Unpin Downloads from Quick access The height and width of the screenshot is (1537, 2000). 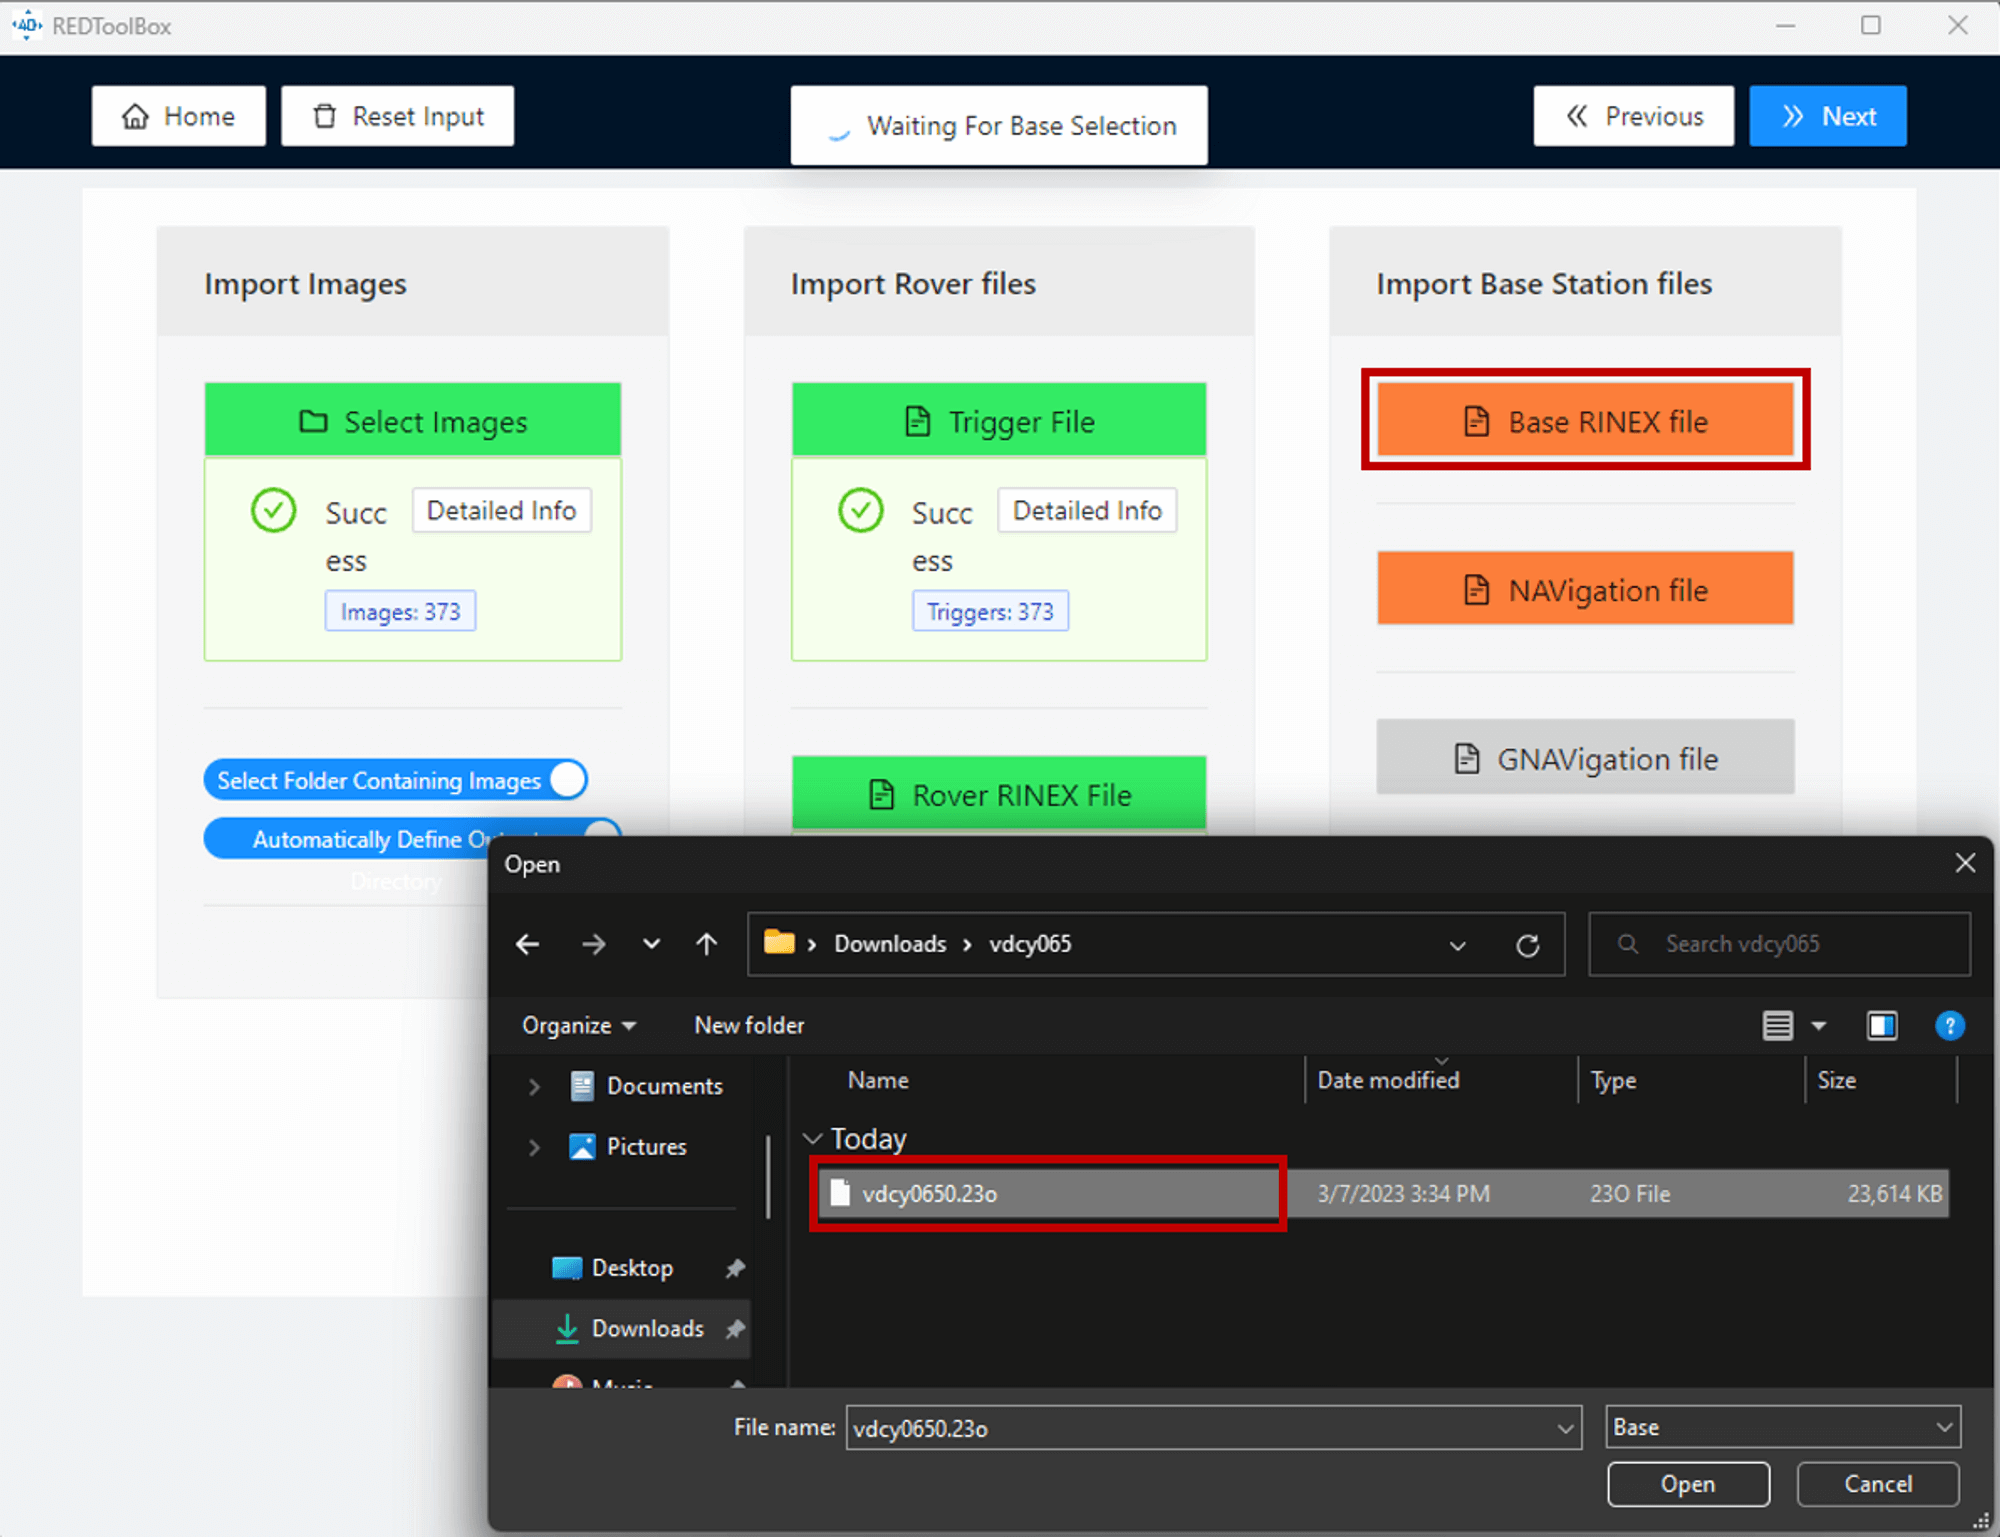coord(735,1328)
